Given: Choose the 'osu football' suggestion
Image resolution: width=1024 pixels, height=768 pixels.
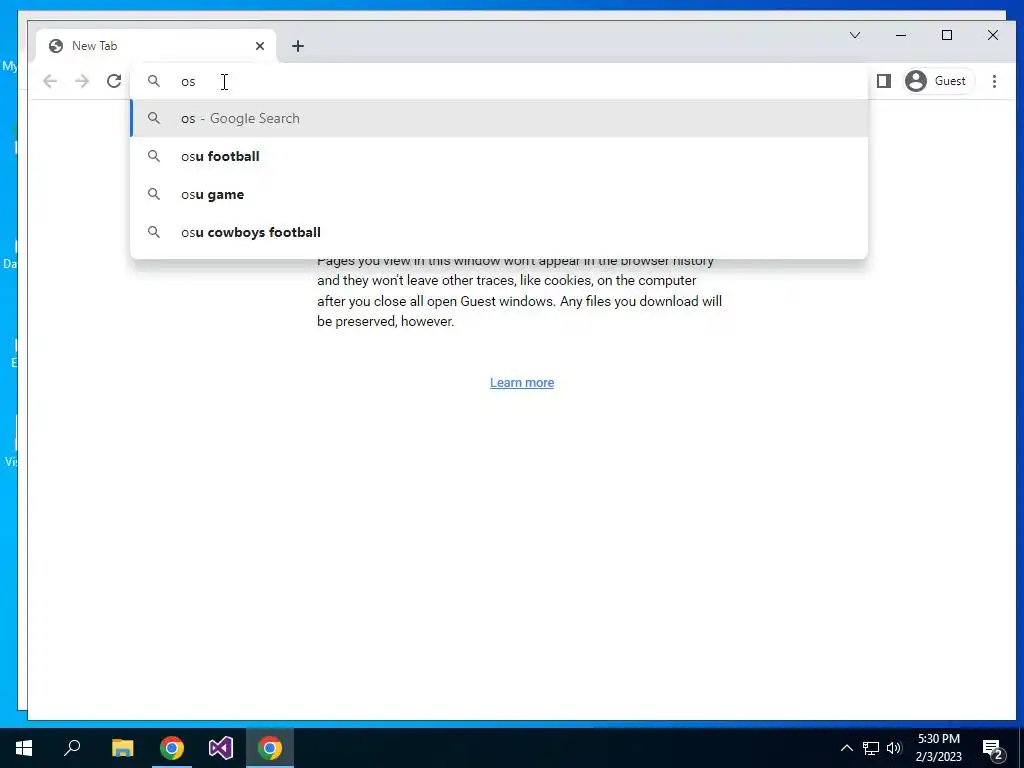Looking at the screenshot, I should point(499,156).
